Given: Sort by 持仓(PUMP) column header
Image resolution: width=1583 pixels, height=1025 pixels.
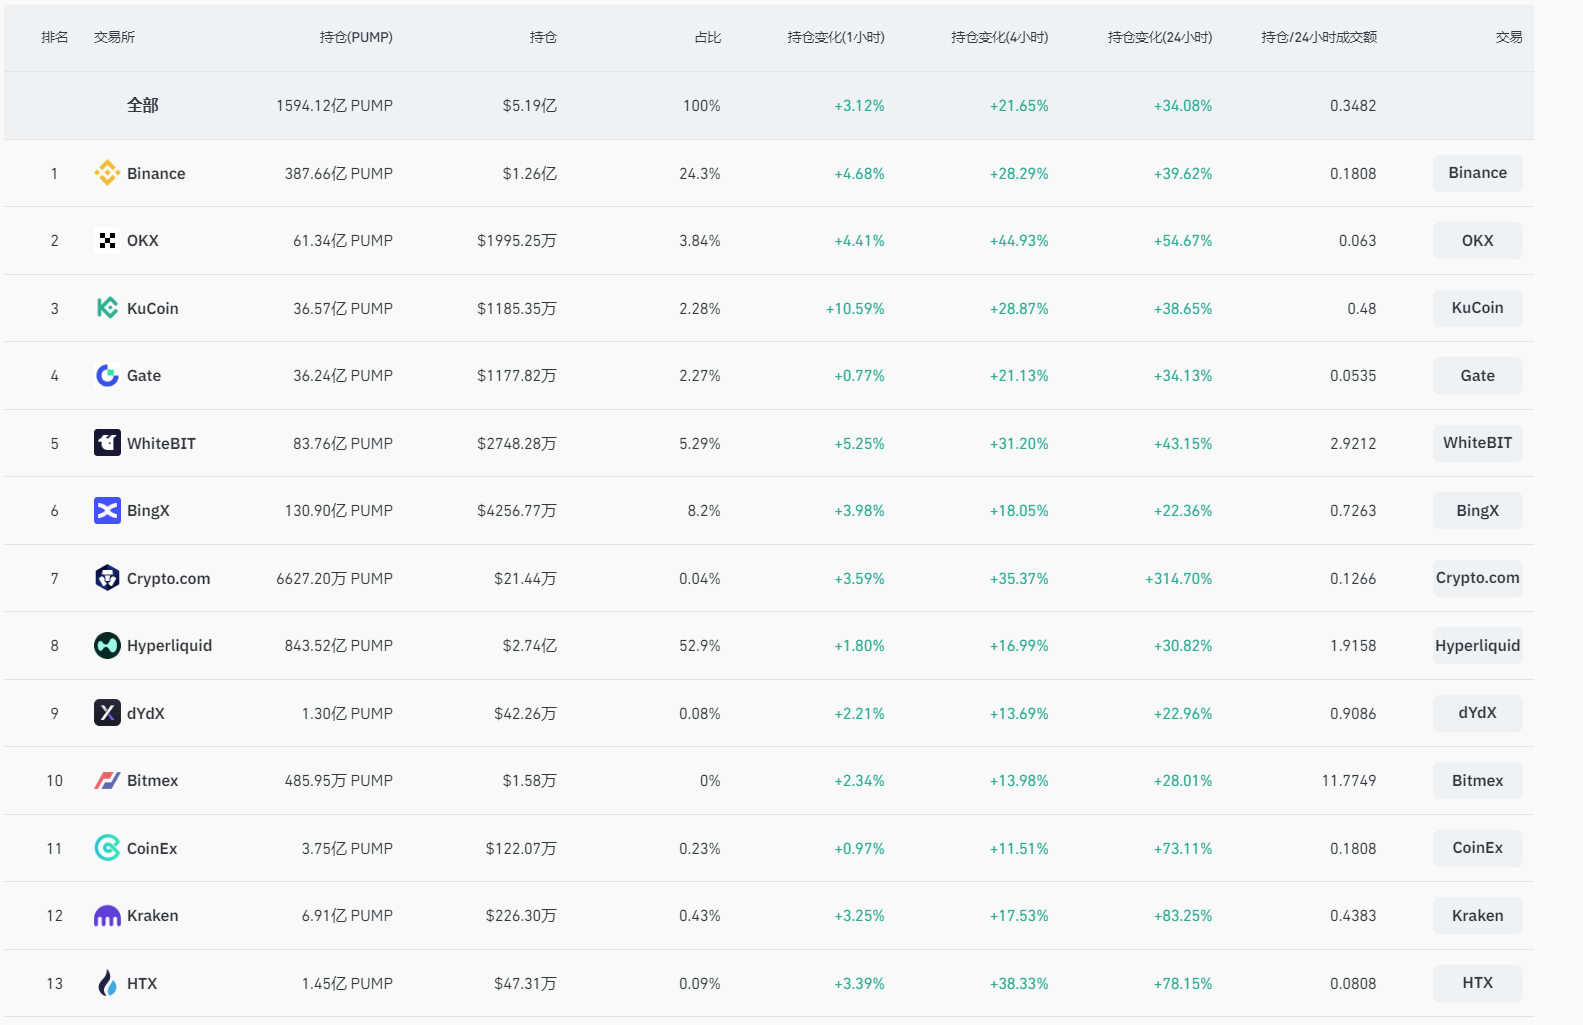Looking at the screenshot, I should point(356,37).
